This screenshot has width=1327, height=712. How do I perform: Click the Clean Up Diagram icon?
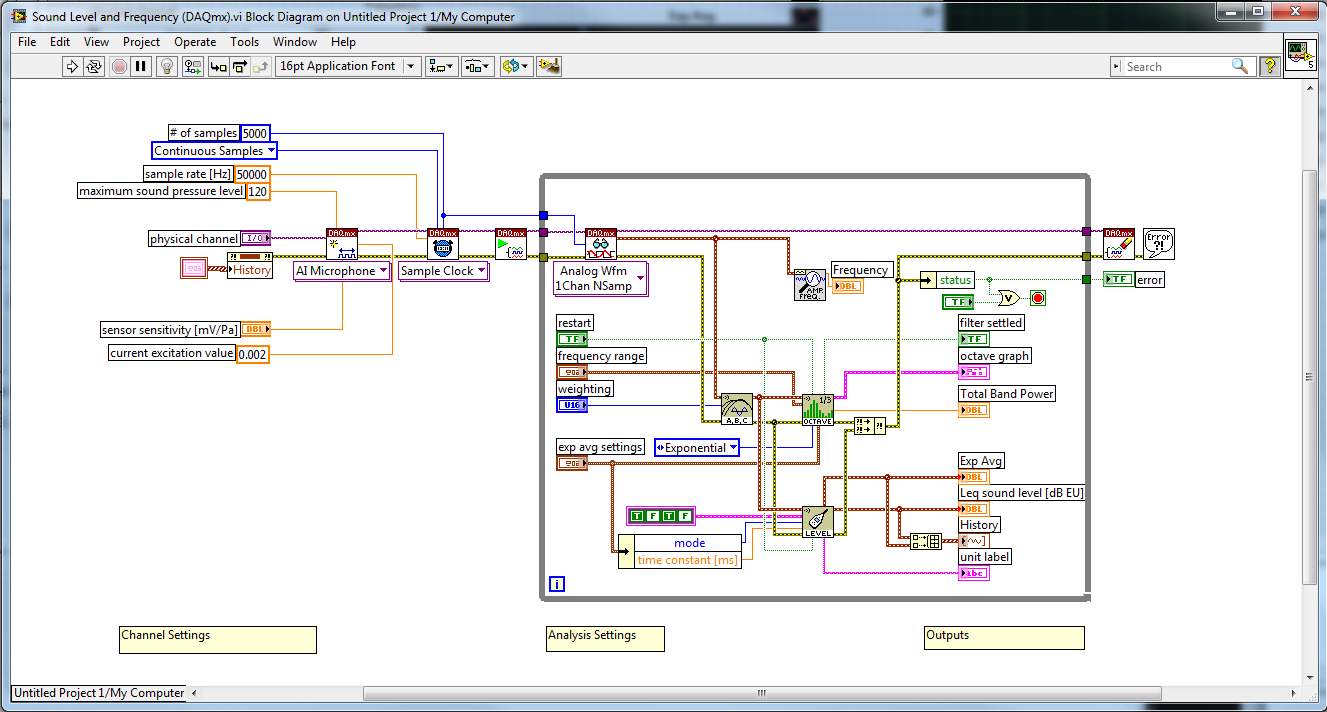point(548,66)
